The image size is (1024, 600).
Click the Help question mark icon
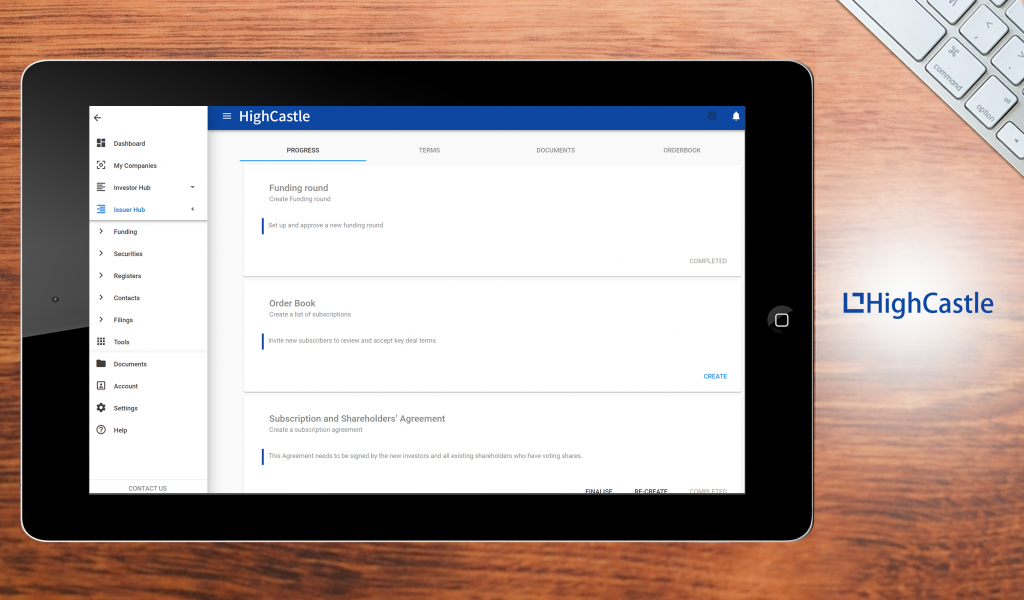click(101, 430)
